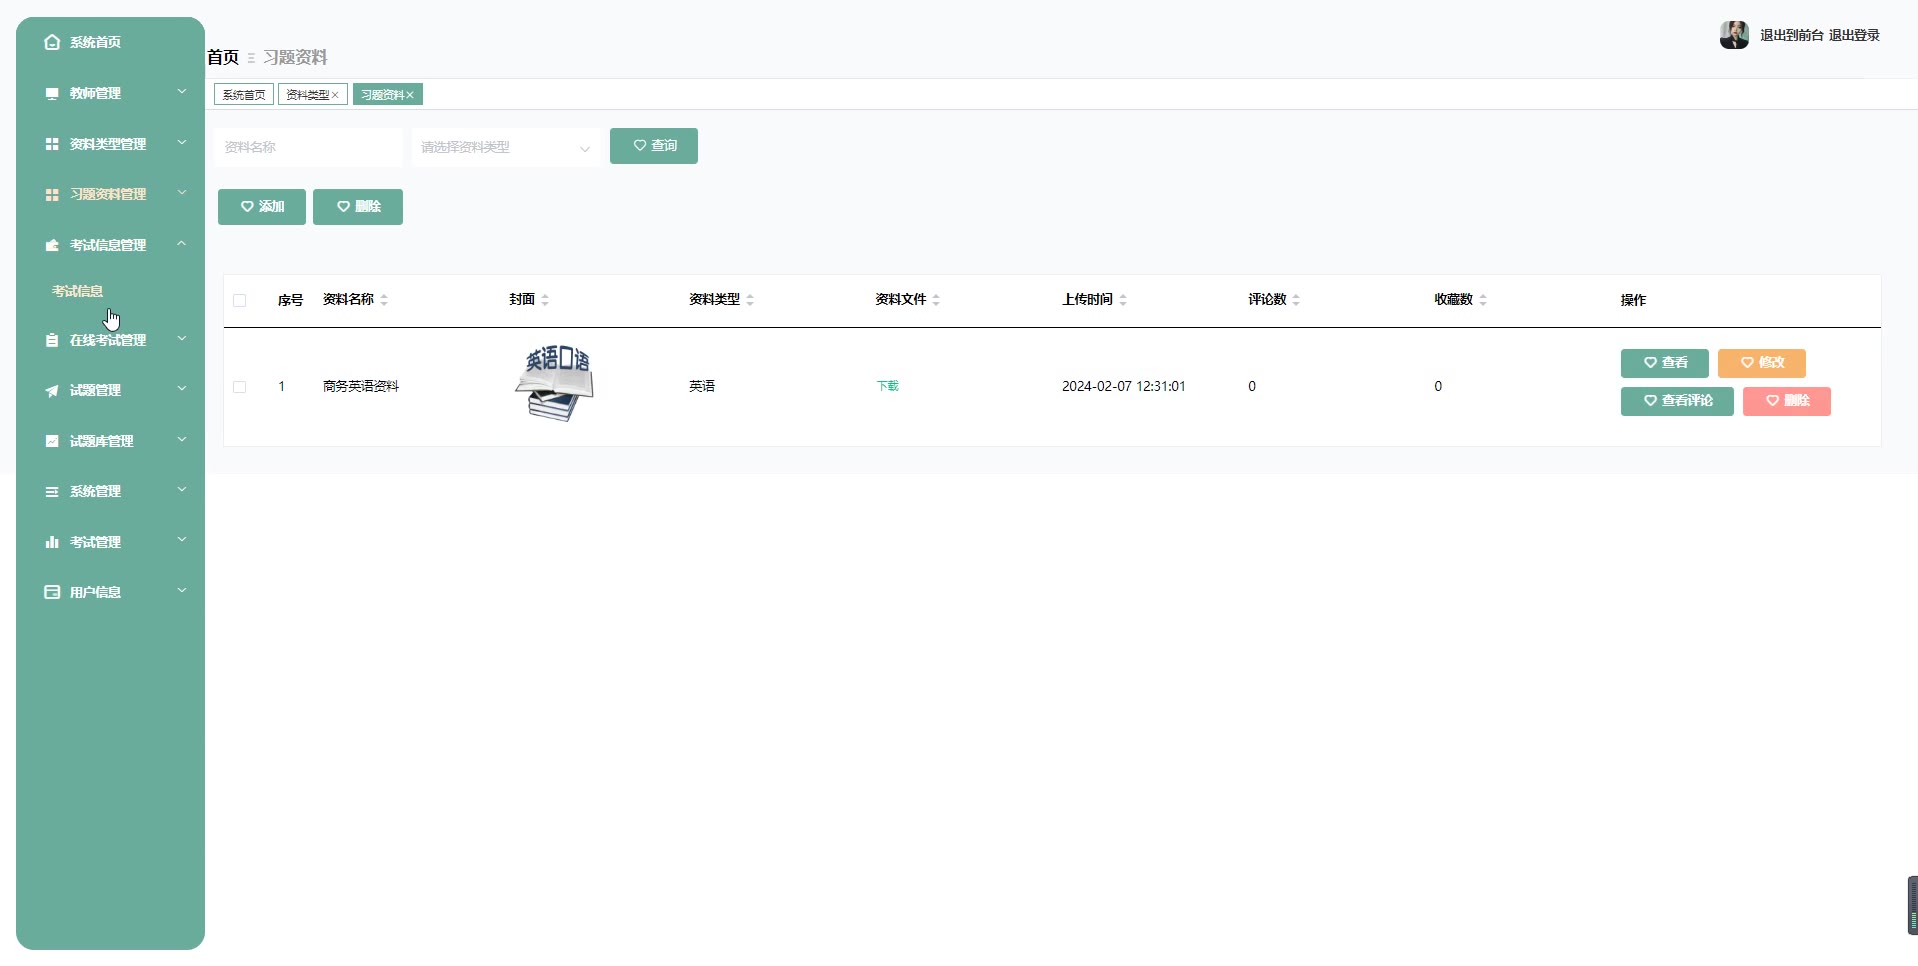Switch to the 资料类型 tab
The width and height of the screenshot is (1918, 966).
coord(308,95)
